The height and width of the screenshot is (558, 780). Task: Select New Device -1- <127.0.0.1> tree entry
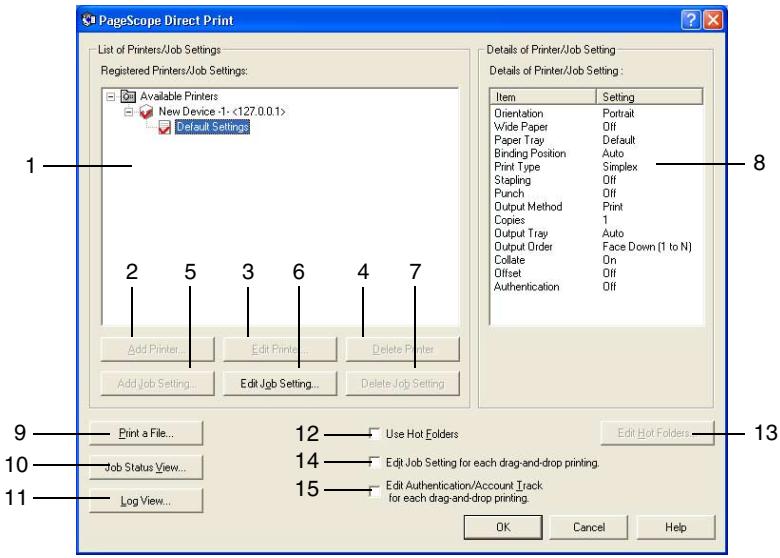(x=222, y=111)
